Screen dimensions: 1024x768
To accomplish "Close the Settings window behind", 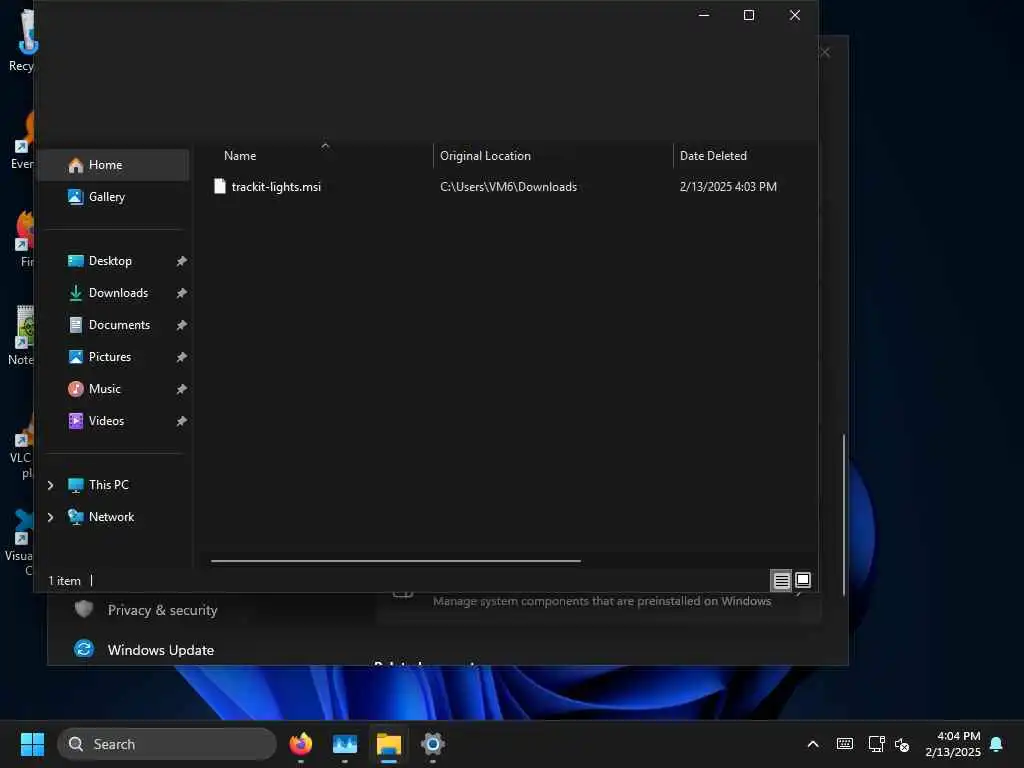I will [x=826, y=52].
